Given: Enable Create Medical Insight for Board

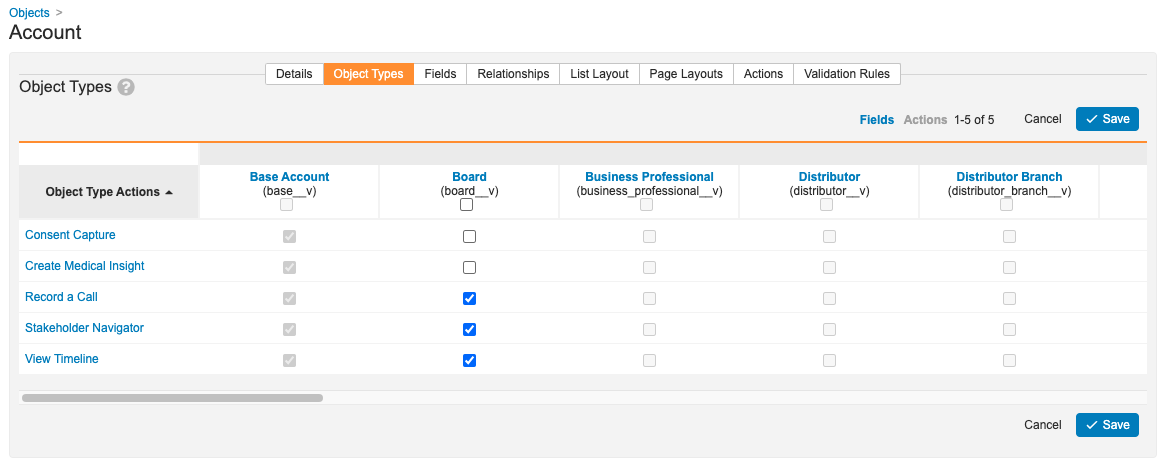Looking at the screenshot, I should (x=469, y=268).
